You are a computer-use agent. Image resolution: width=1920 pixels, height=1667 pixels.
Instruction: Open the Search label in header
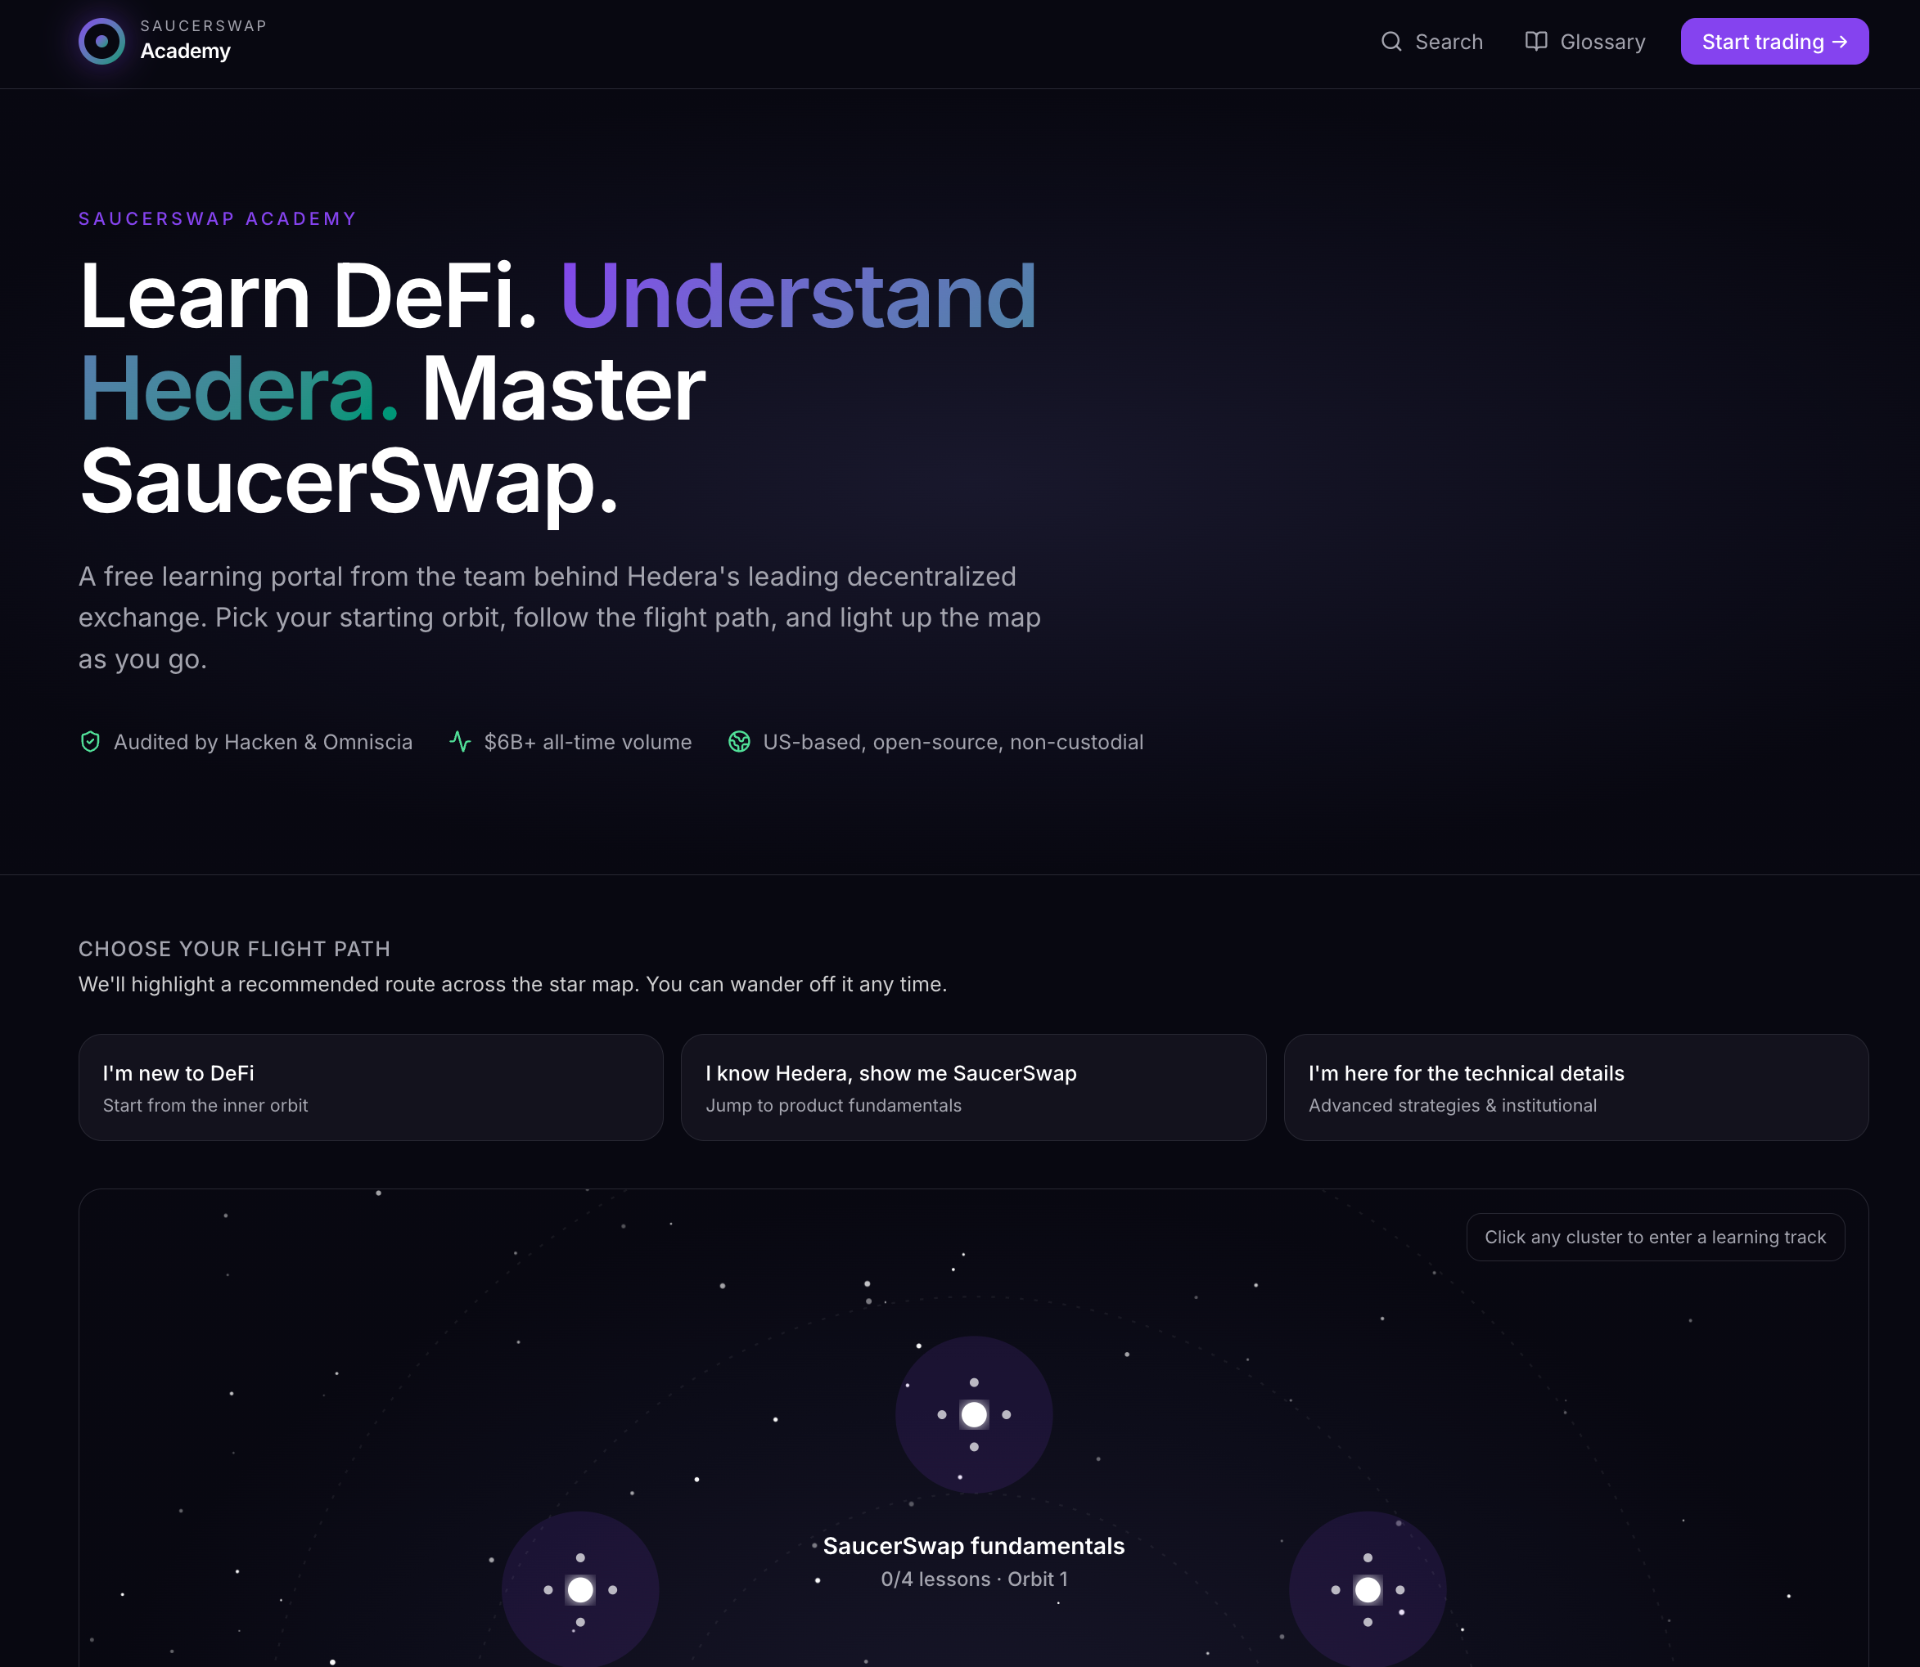pyautogui.click(x=1449, y=42)
